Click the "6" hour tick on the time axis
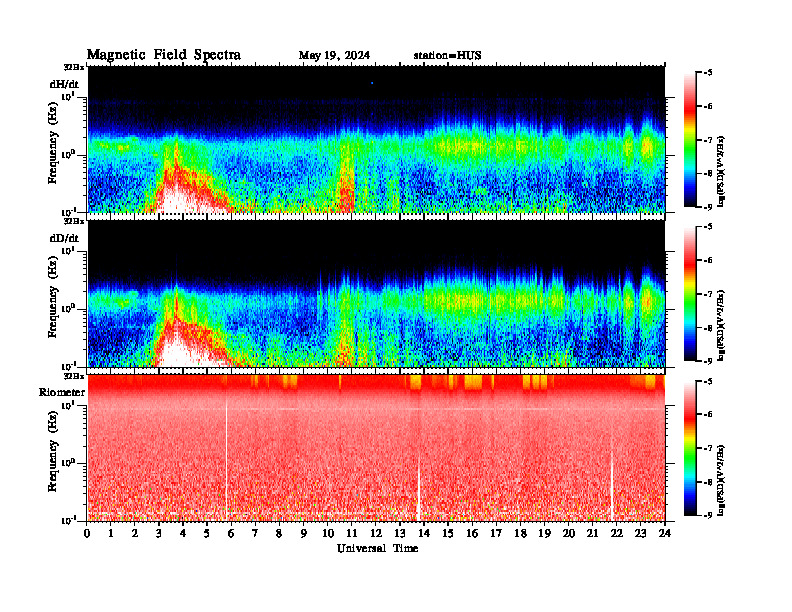Screen dimensions: 792x612 point(231,533)
